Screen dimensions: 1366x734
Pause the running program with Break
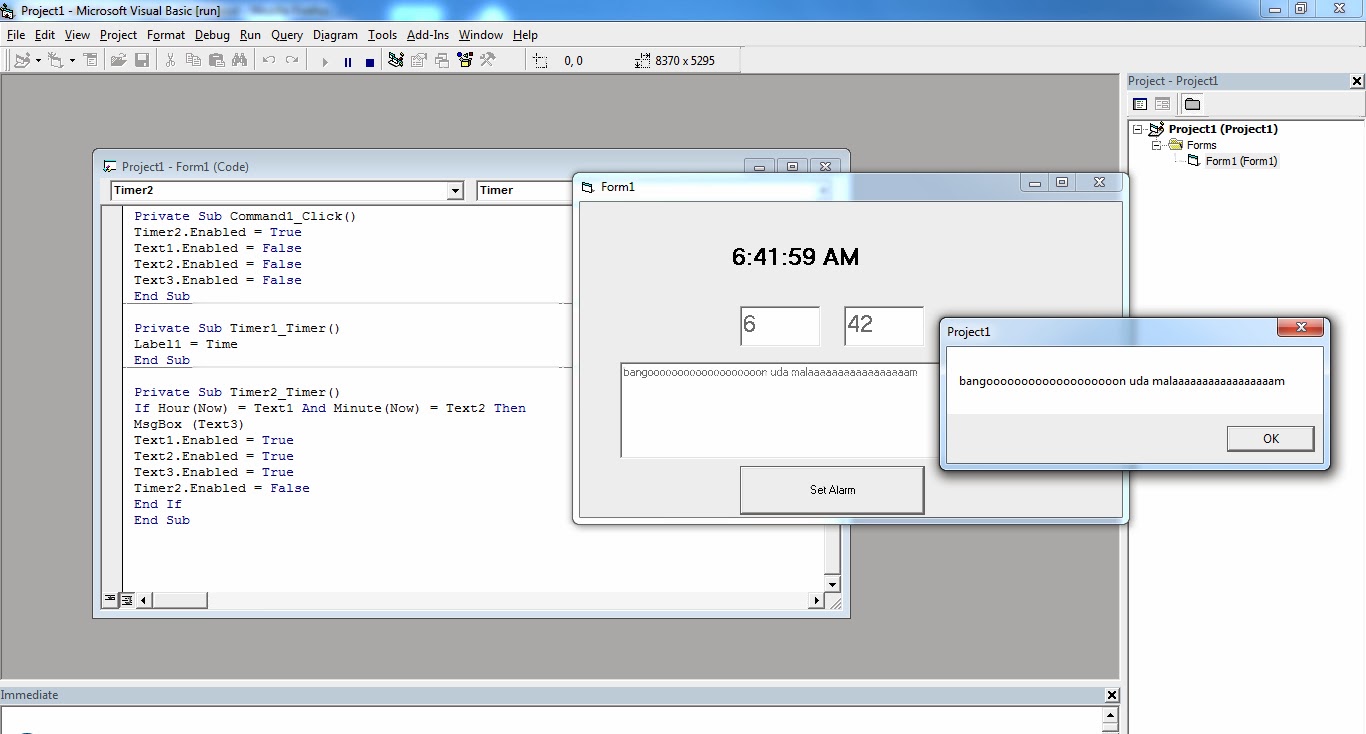click(x=347, y=60)
